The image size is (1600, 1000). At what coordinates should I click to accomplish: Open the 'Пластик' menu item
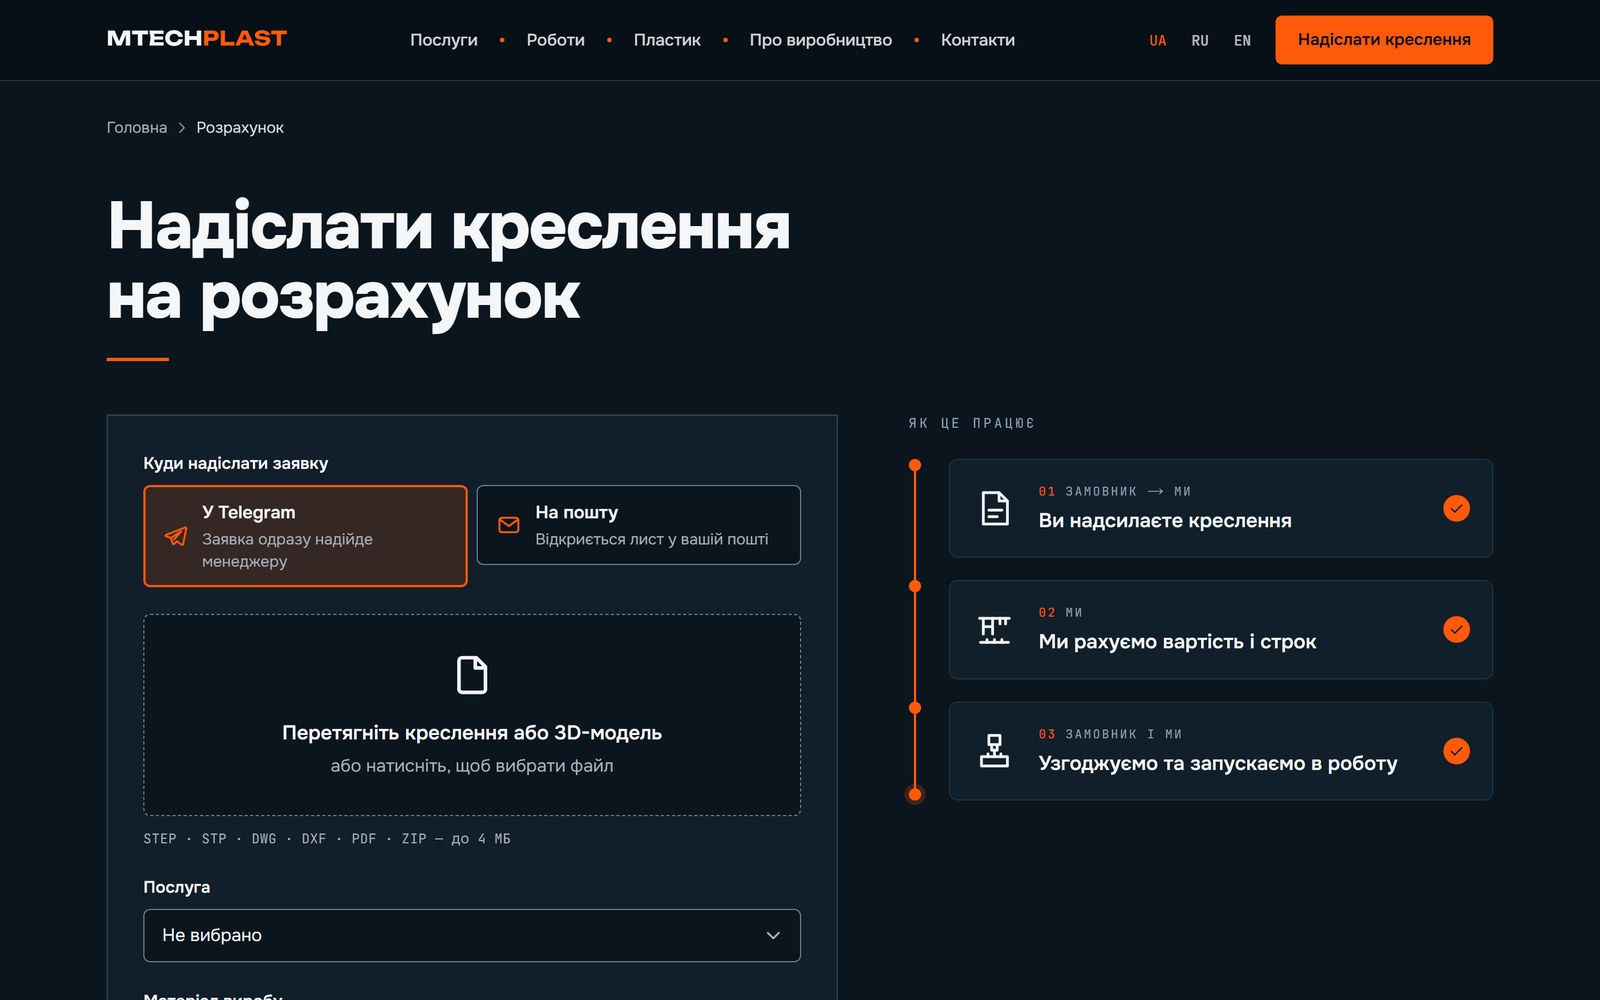667,40
